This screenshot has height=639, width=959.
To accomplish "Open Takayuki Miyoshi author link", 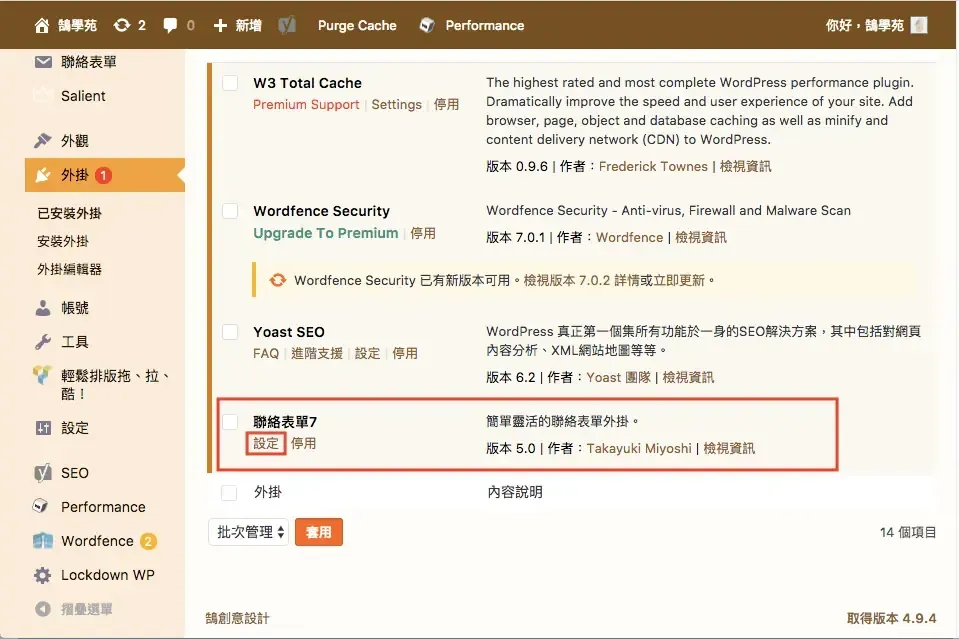I will (x=639, y=448).
